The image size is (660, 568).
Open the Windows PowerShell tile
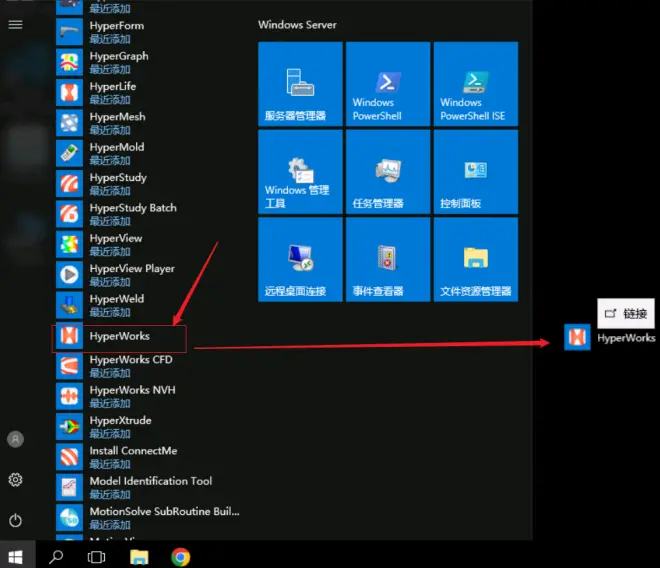click(x=388, y=84)
